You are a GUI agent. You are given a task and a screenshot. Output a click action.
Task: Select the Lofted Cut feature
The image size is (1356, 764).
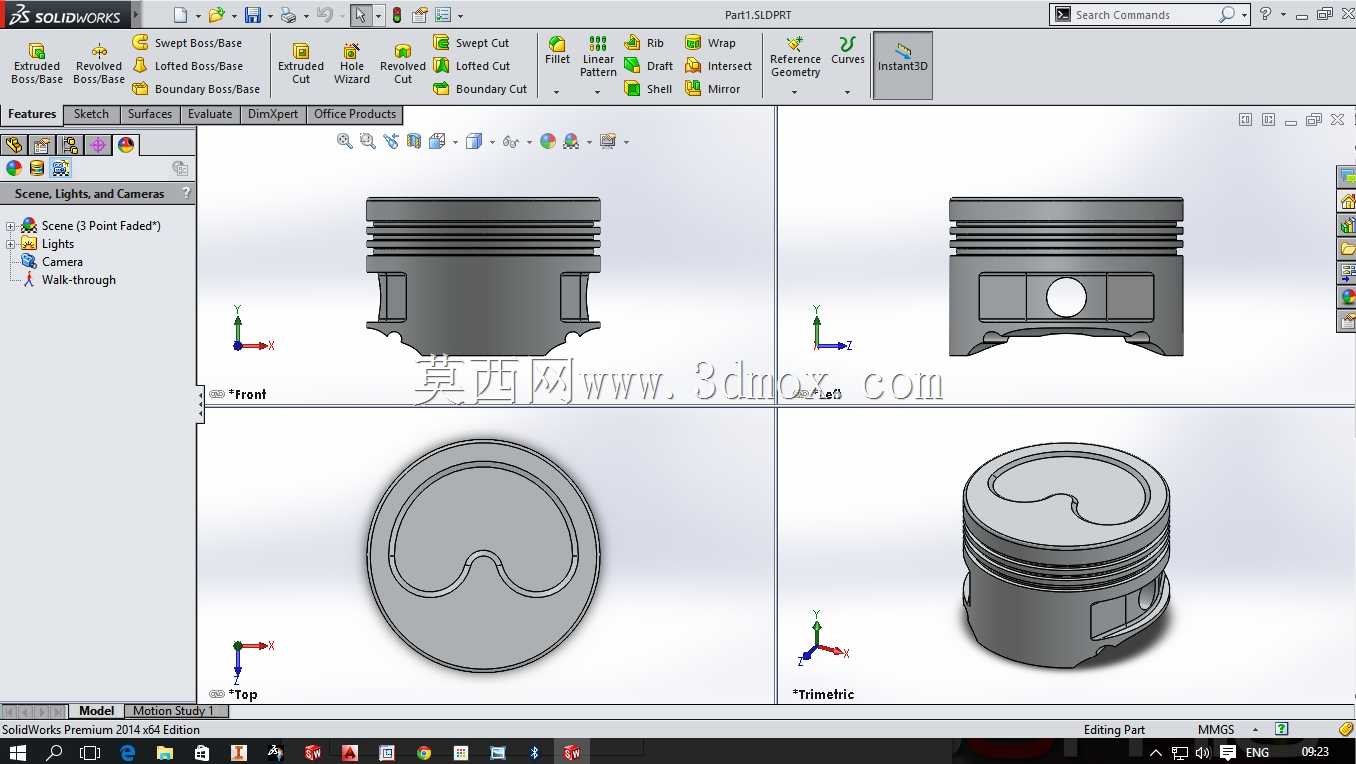[x=471, y=66]
